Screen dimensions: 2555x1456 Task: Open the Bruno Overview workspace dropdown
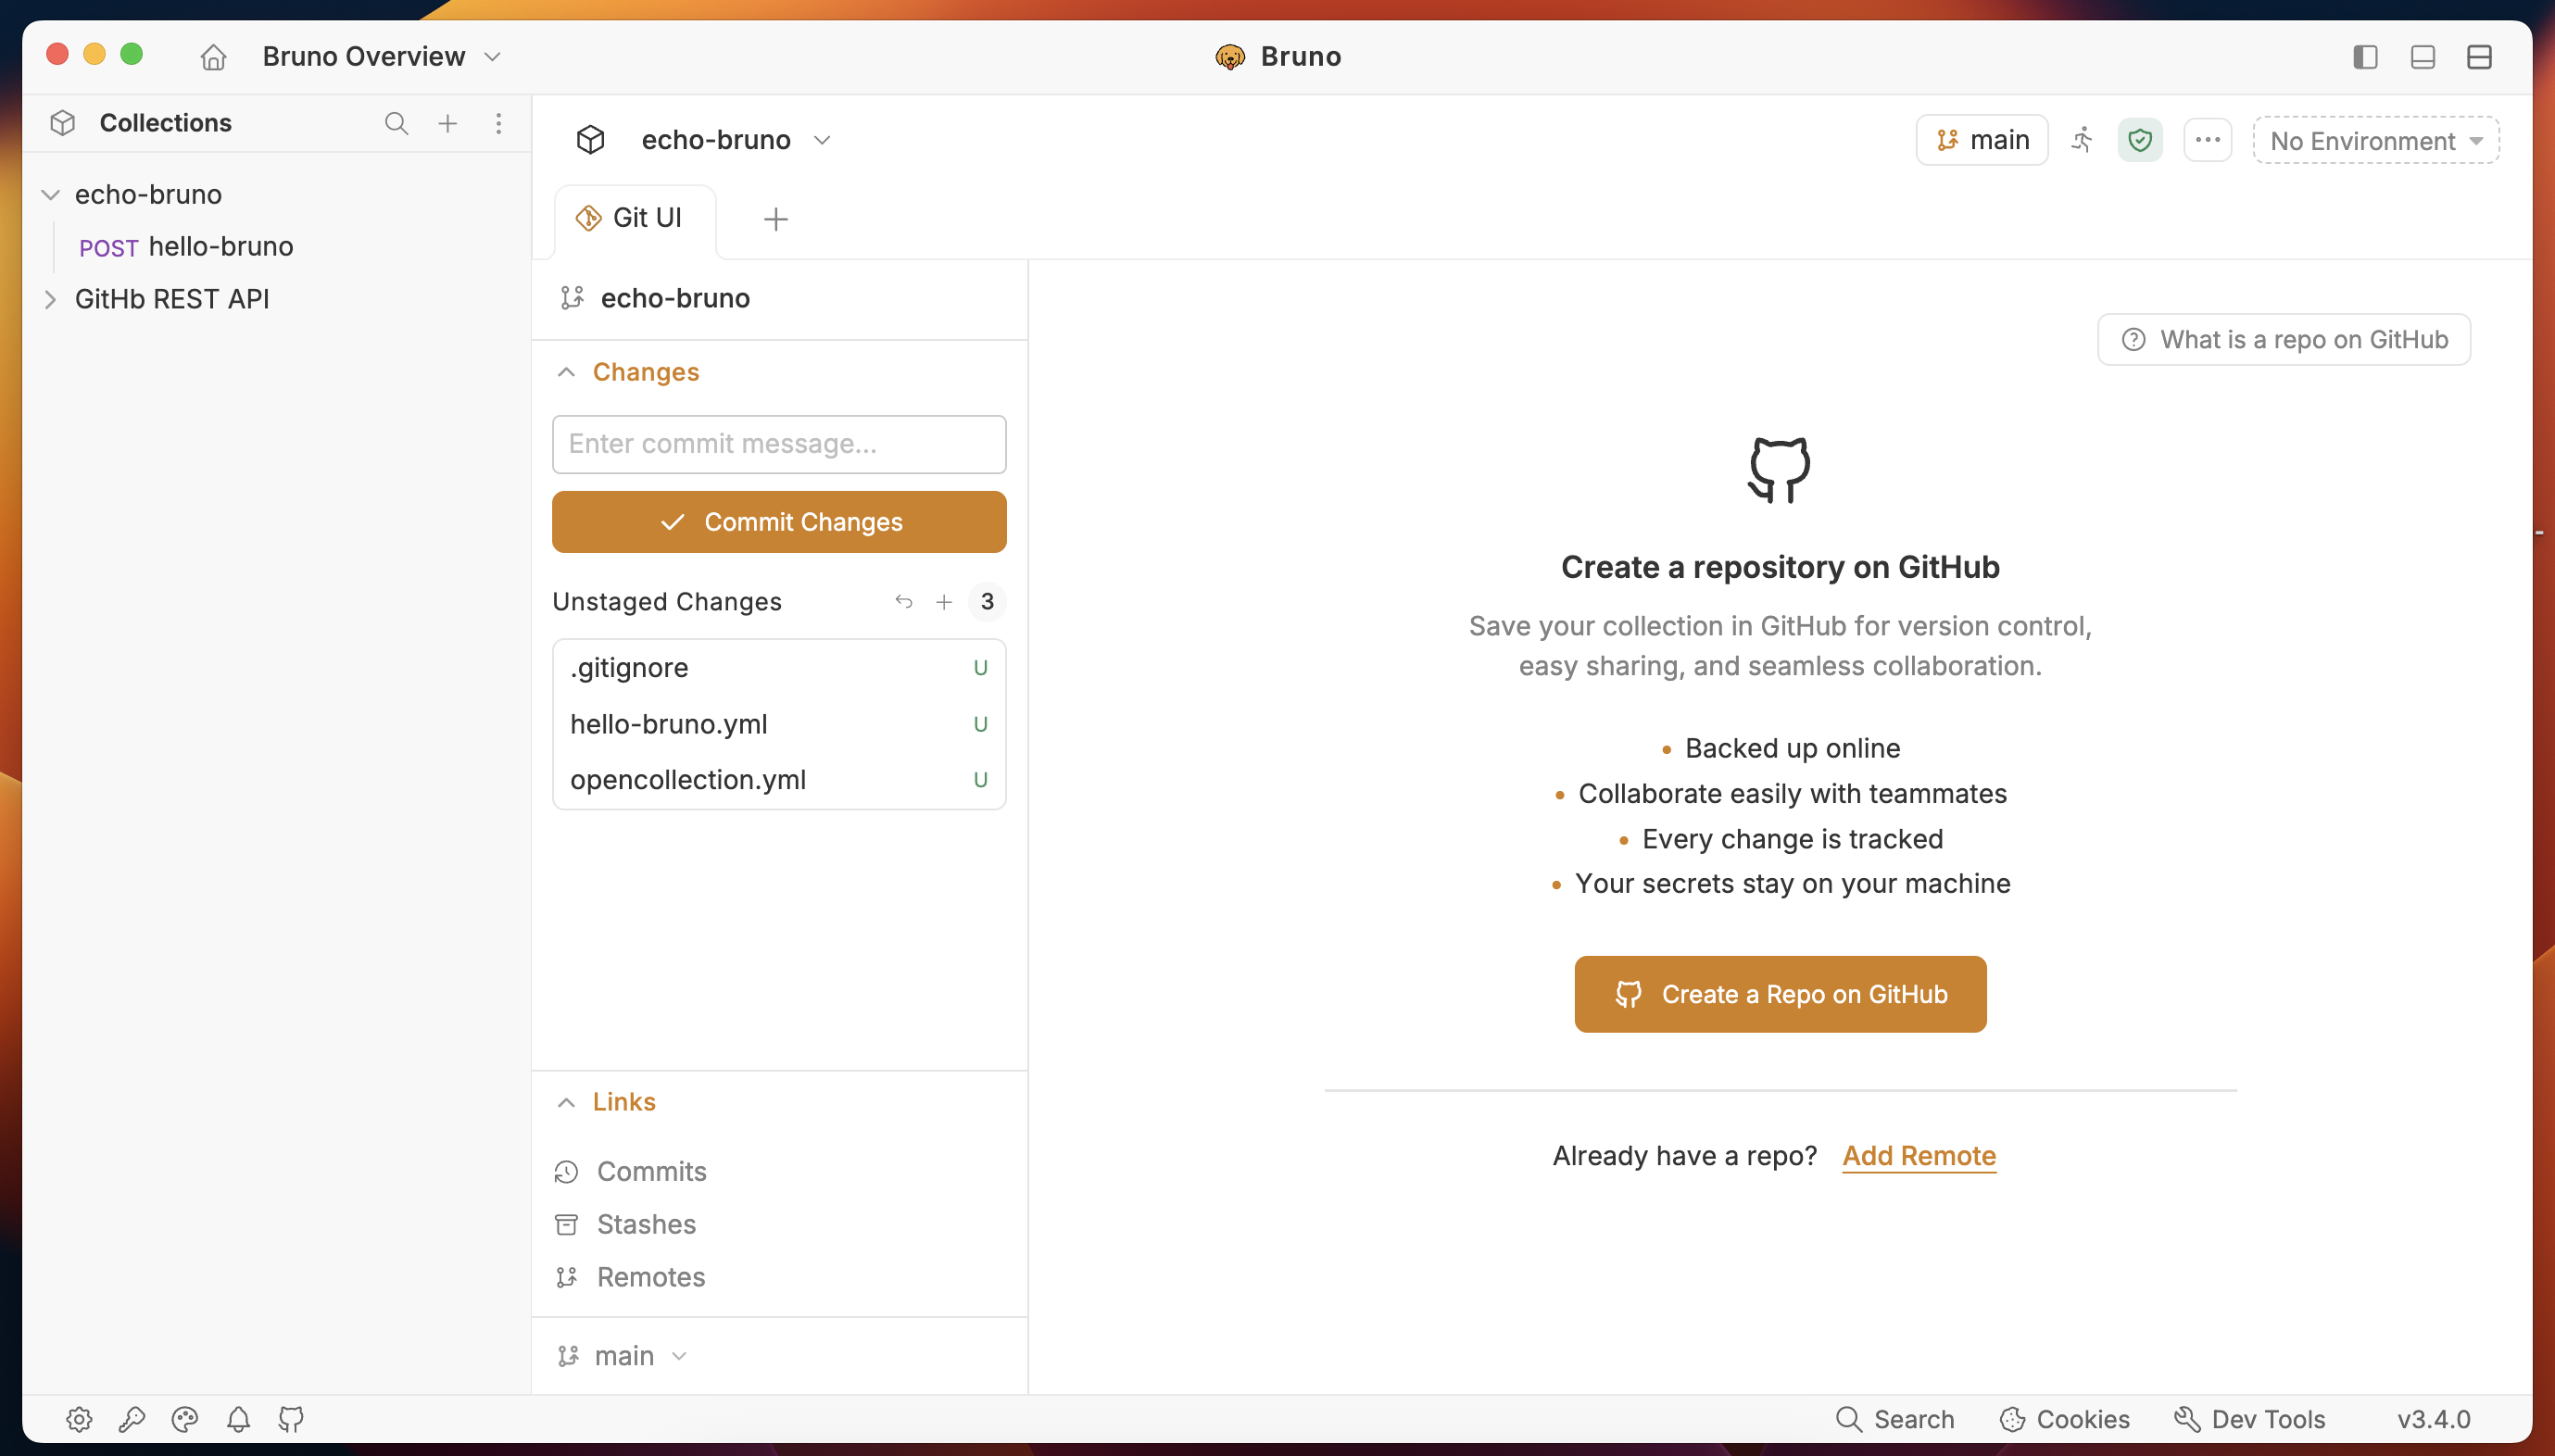click(x=381, y=57)
